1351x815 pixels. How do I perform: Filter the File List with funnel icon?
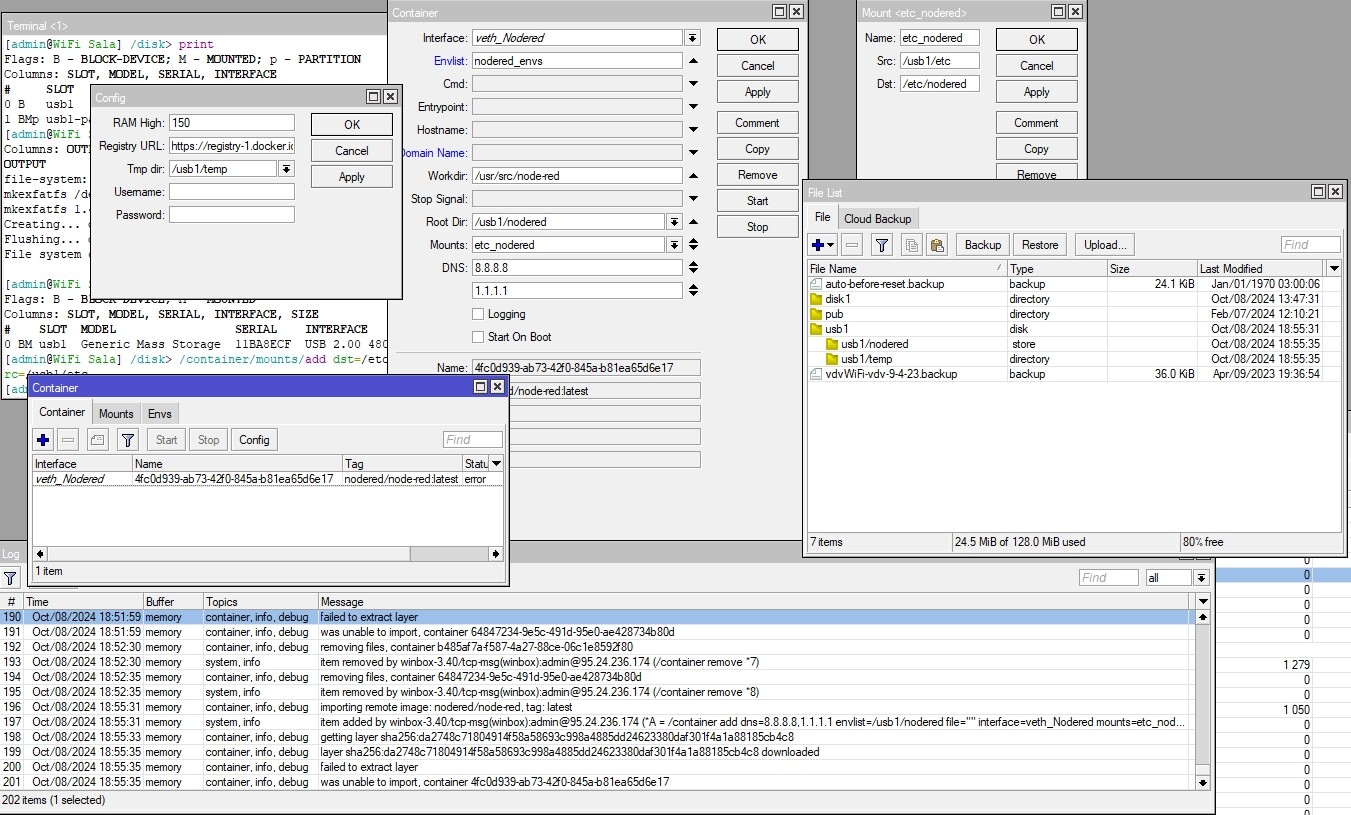pos(882,245)
